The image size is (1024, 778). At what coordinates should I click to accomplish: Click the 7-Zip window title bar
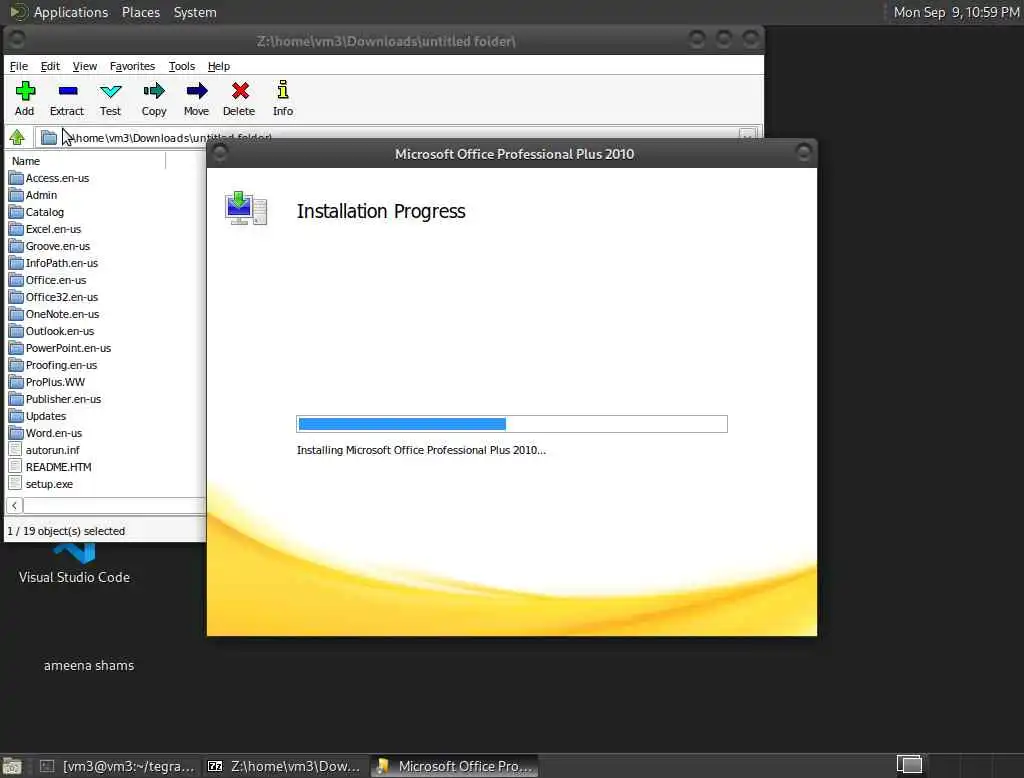point(385,41)
